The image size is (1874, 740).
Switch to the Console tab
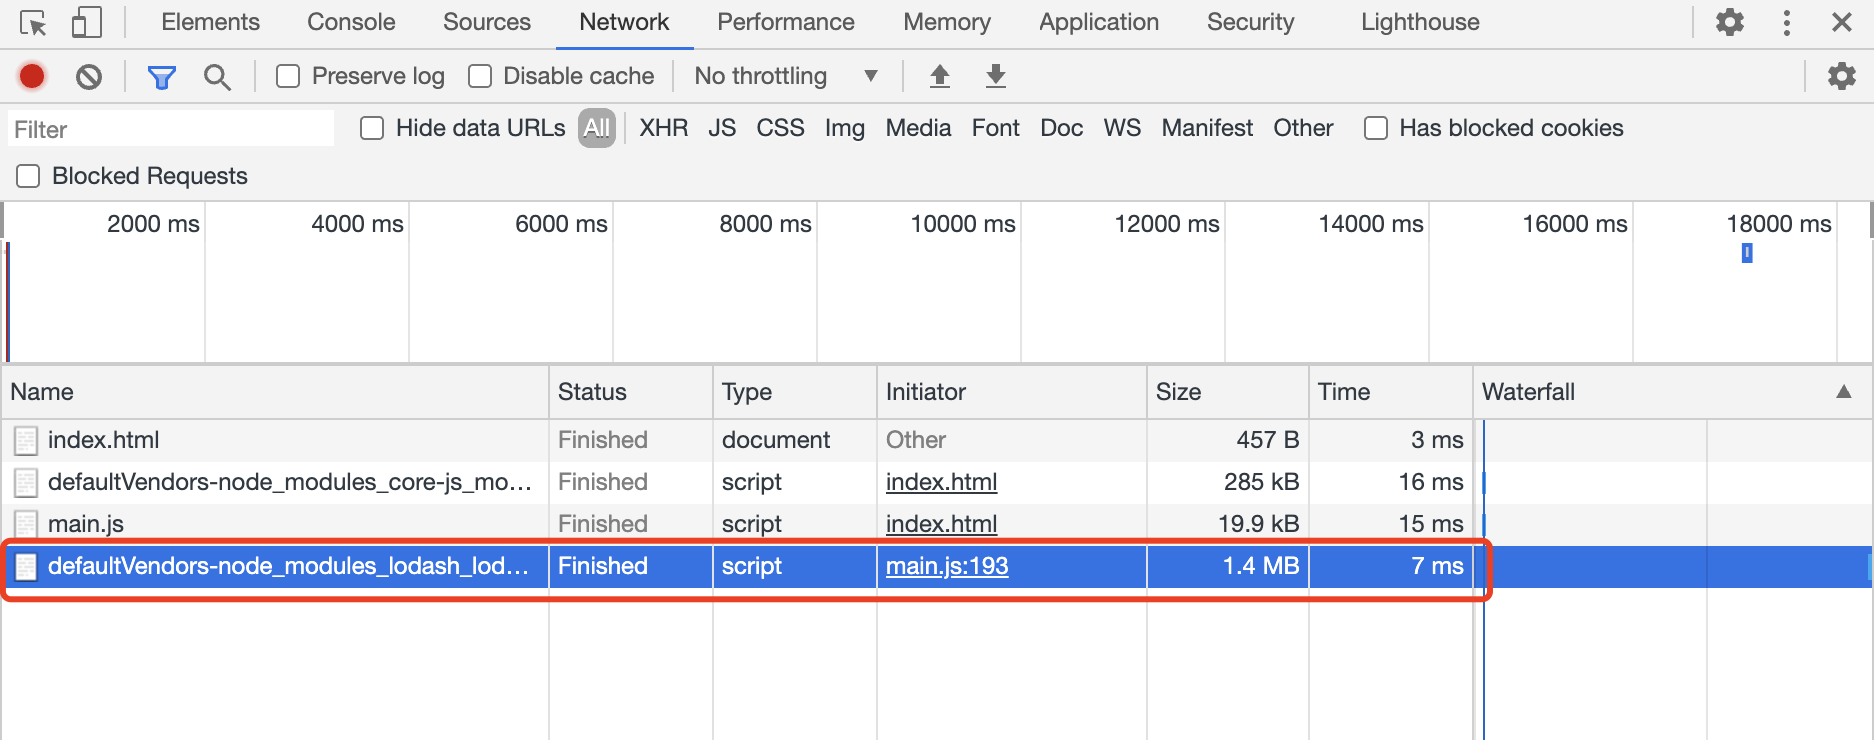[x=351, y=22]
